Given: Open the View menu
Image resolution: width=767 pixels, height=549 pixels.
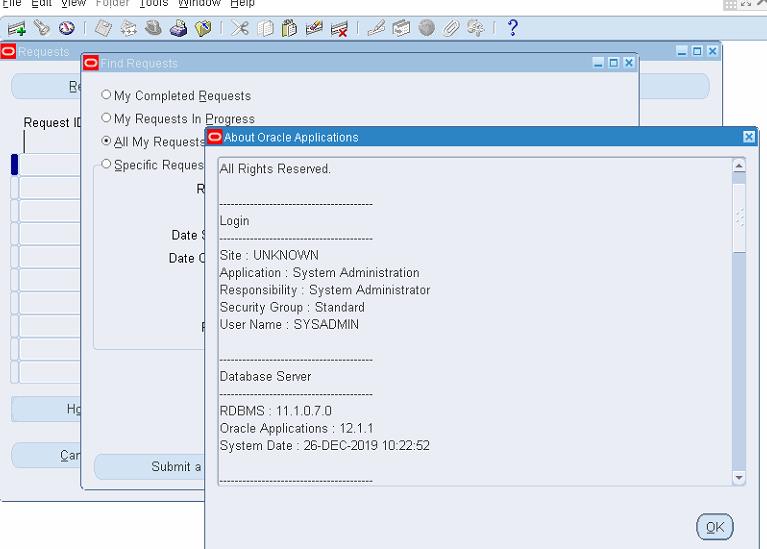Looking at the screenshot, I should click(74, 3).
